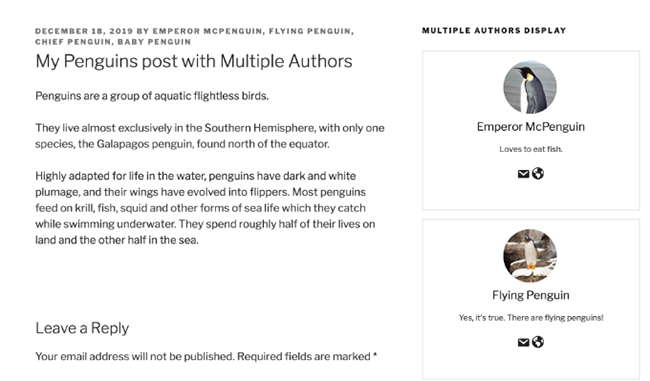Click Emperor McPenguin's email envelope icon
650x381 pixels.
tap(523, 174)
